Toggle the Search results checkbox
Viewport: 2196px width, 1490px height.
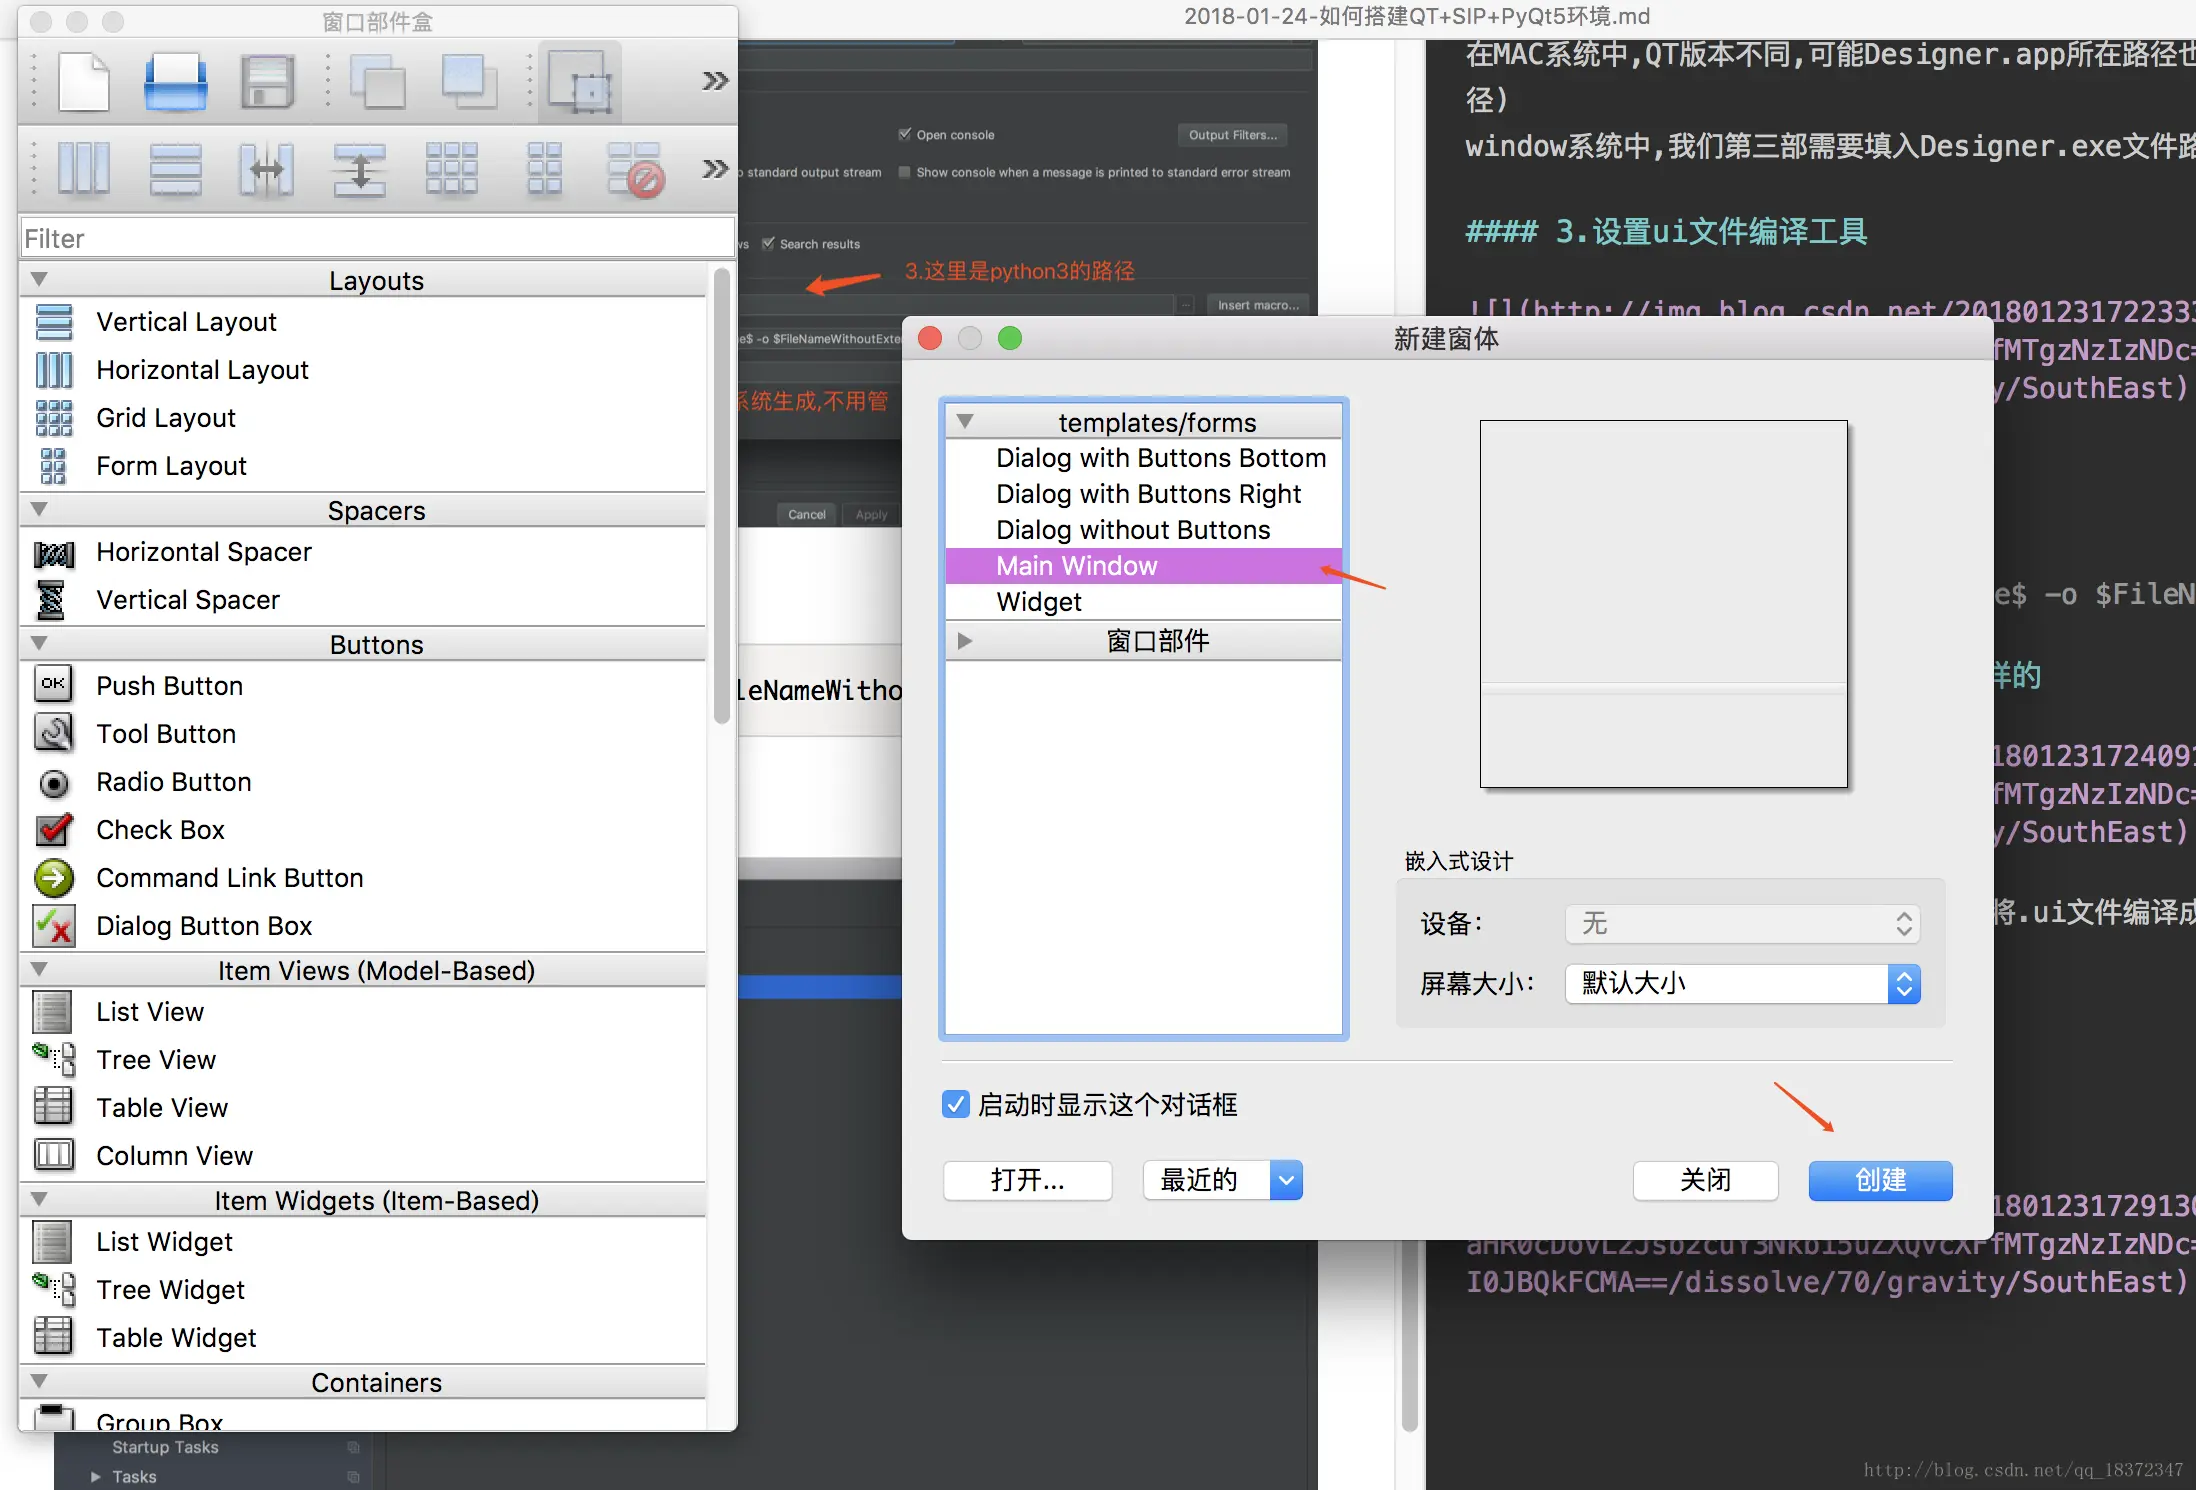[x=768, y=243]
